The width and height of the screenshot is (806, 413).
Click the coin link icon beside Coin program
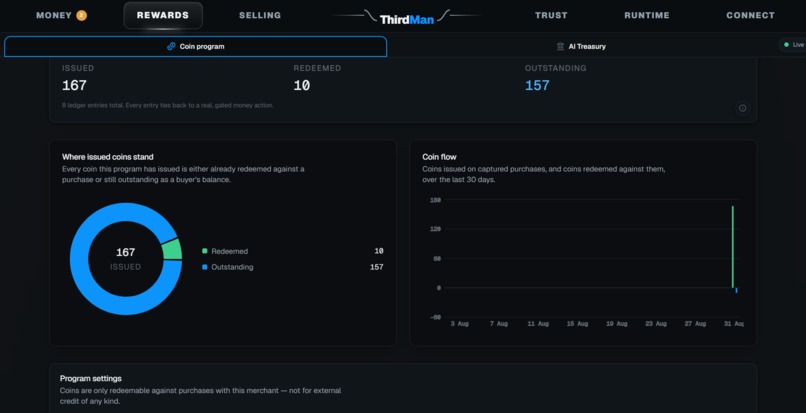[171, 46]
